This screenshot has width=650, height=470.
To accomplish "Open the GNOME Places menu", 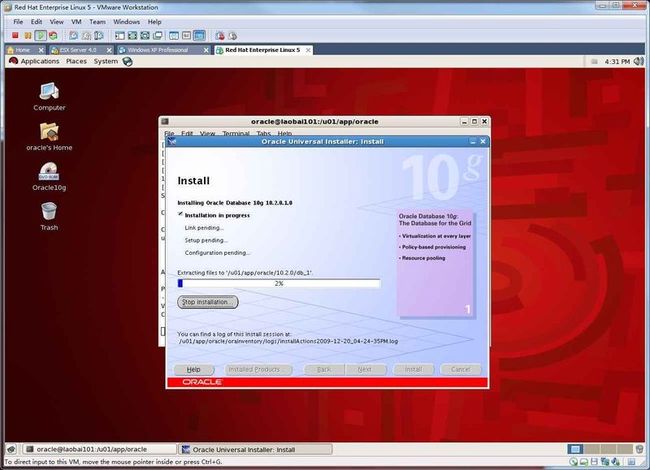I will pyautogui.click(x=76, y=61).
